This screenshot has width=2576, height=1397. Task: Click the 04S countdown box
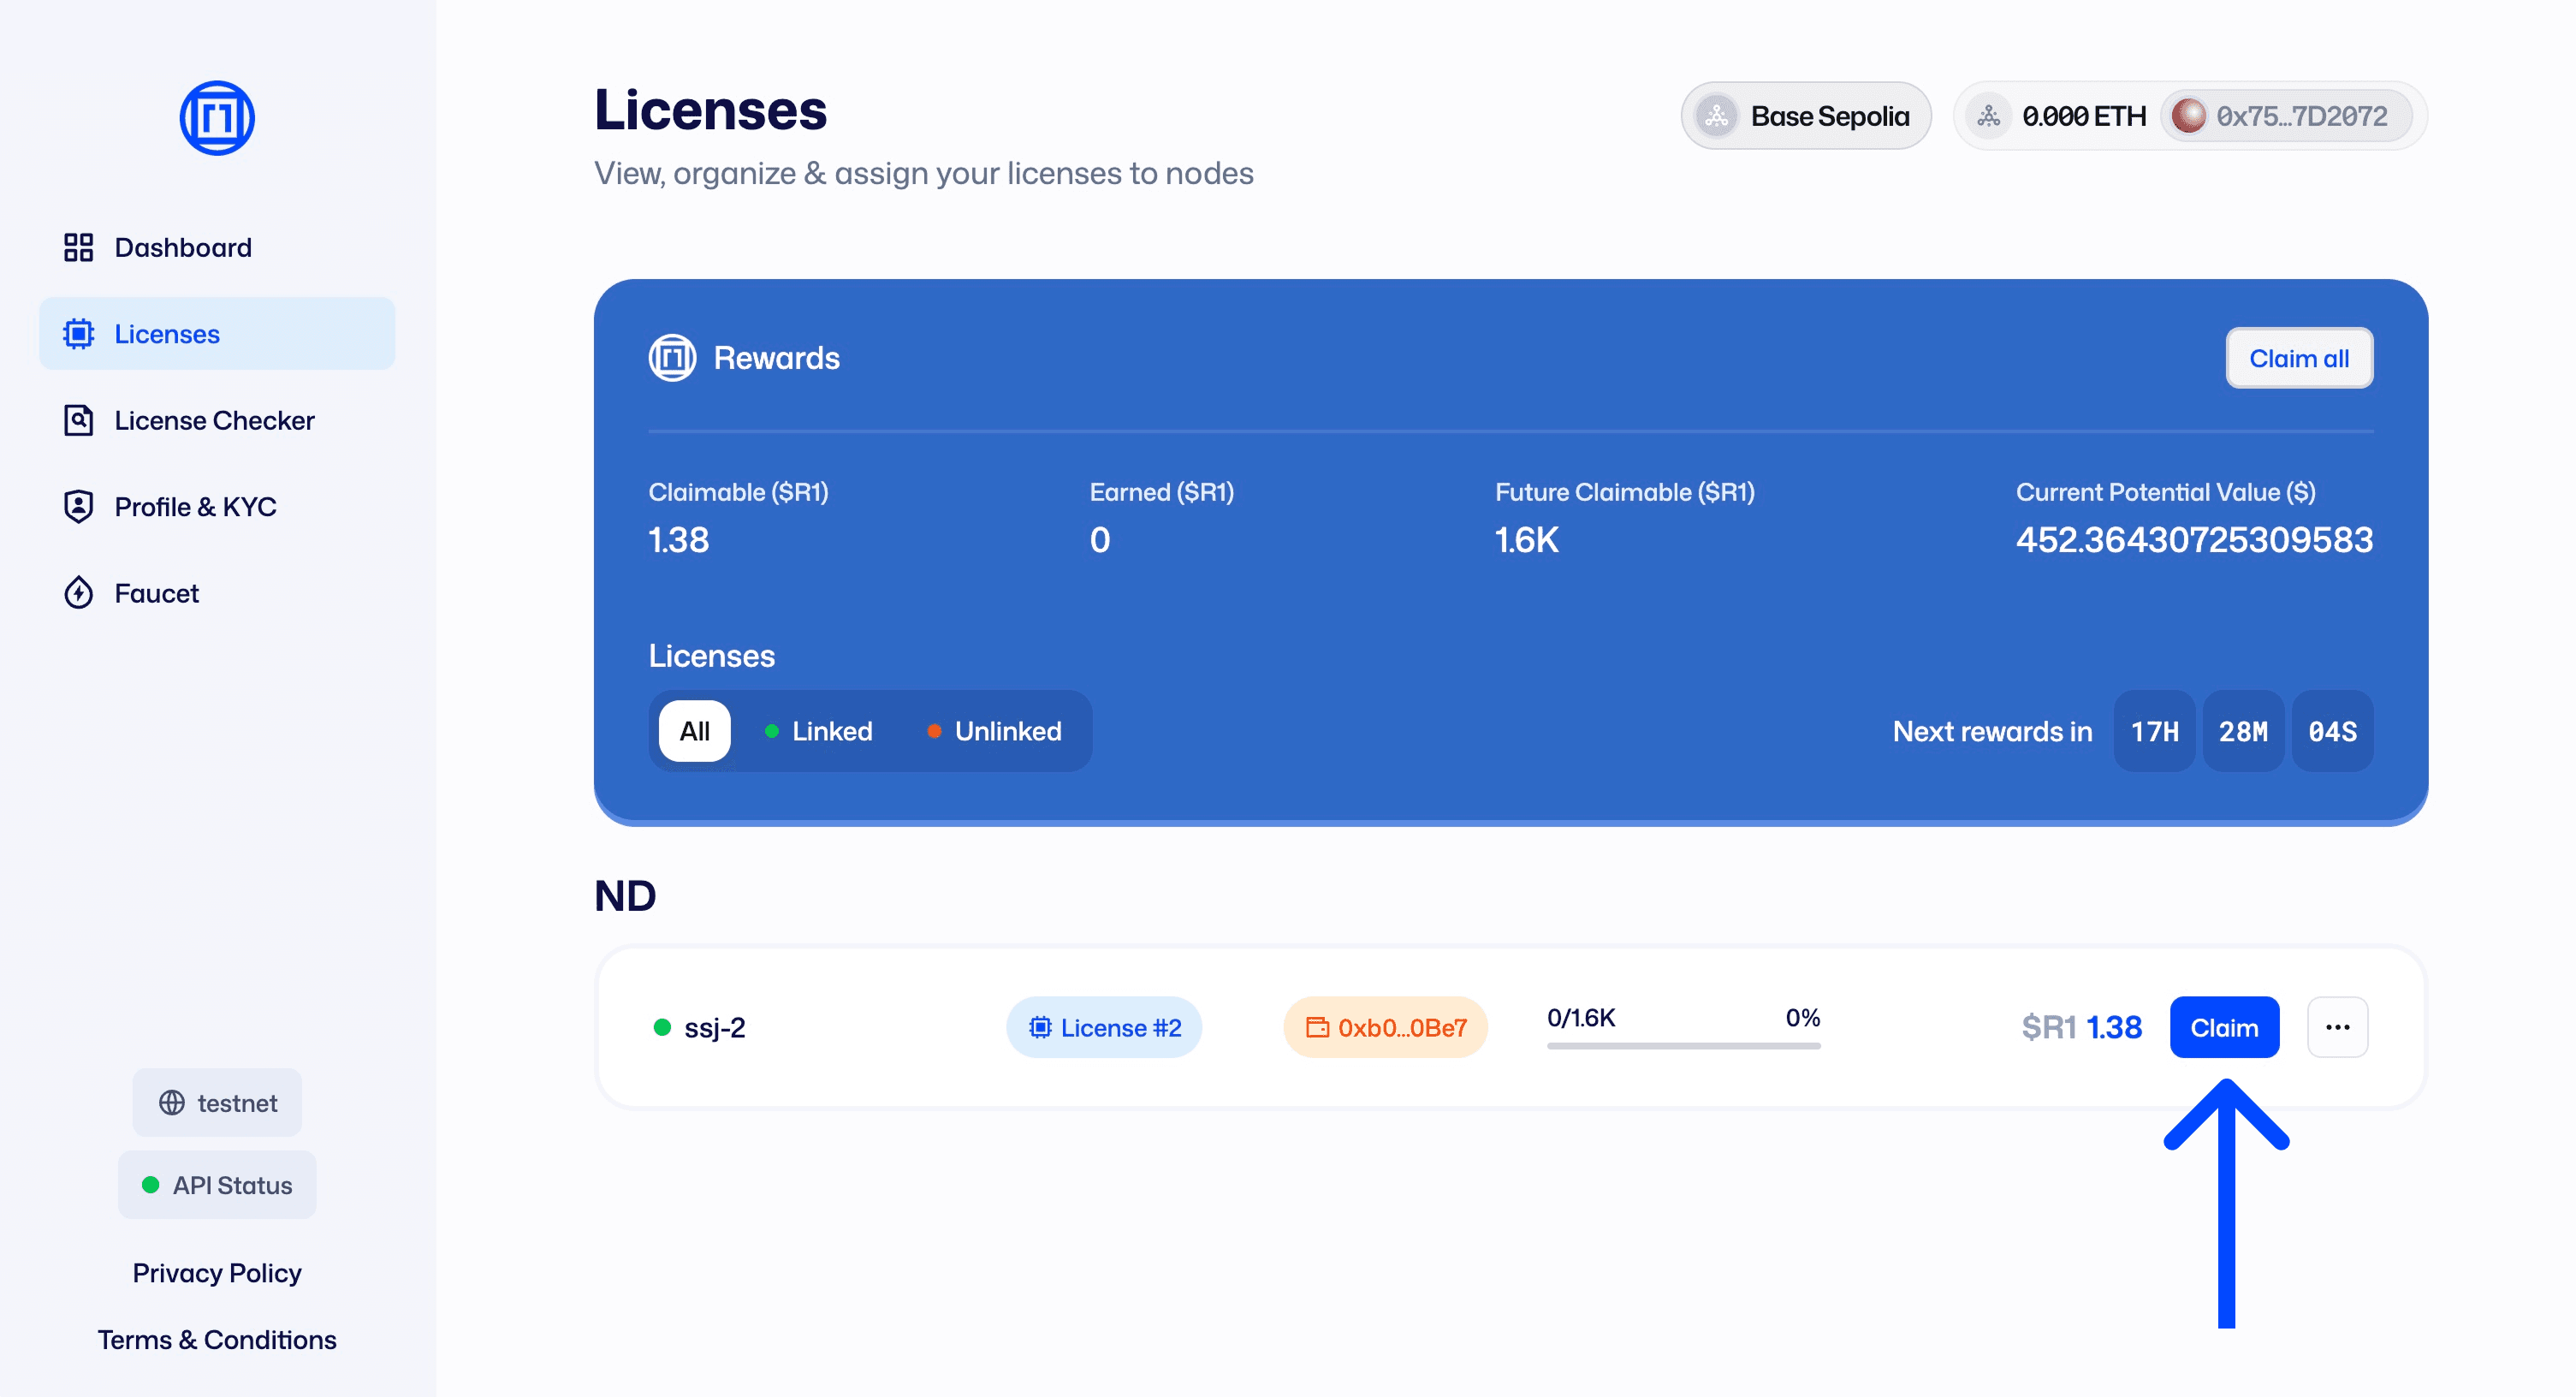[x=2332, y=731]
